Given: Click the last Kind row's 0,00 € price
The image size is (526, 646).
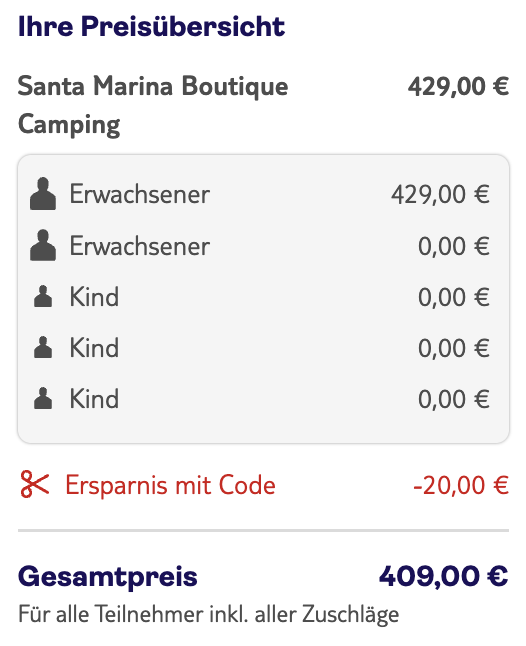Looking at the screenshot, I should click(x=454, y=399).
